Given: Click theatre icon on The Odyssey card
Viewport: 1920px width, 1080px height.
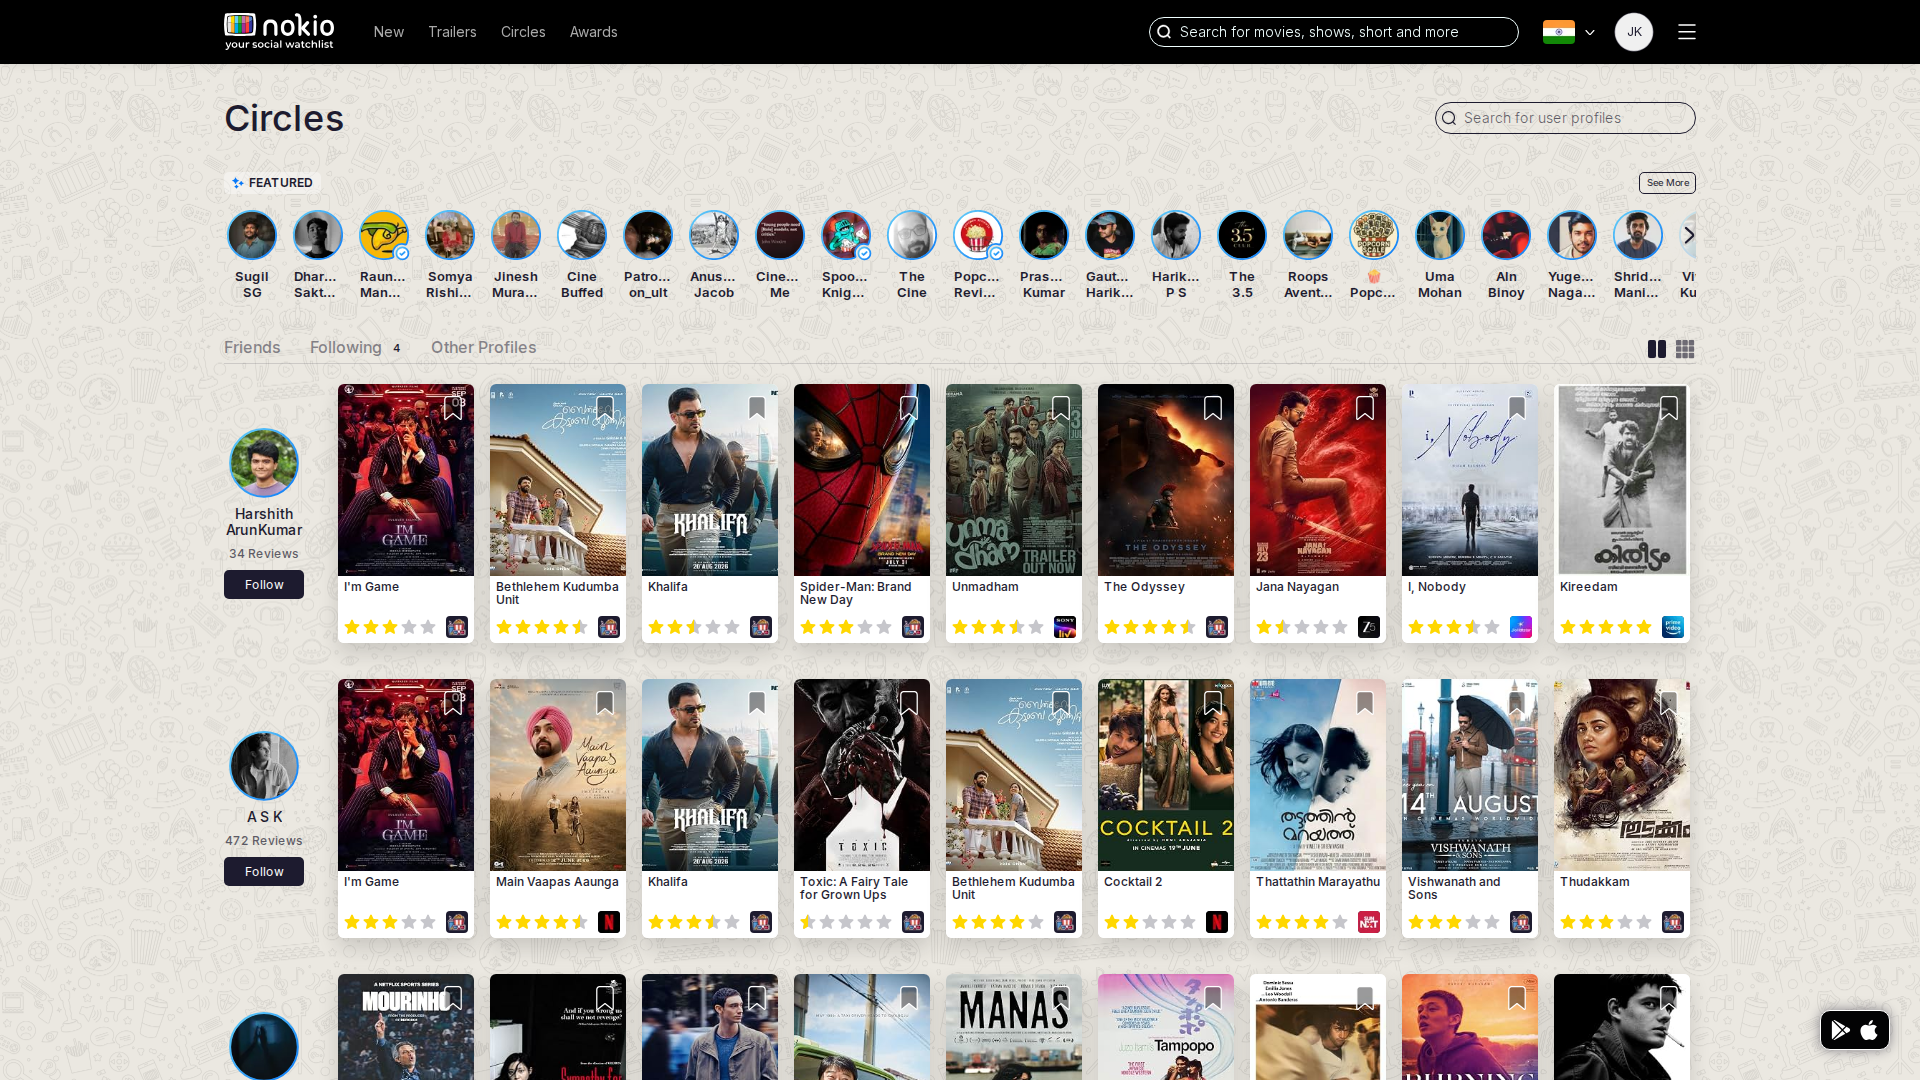Looking at the screenshot, I should coord(1217,627).
